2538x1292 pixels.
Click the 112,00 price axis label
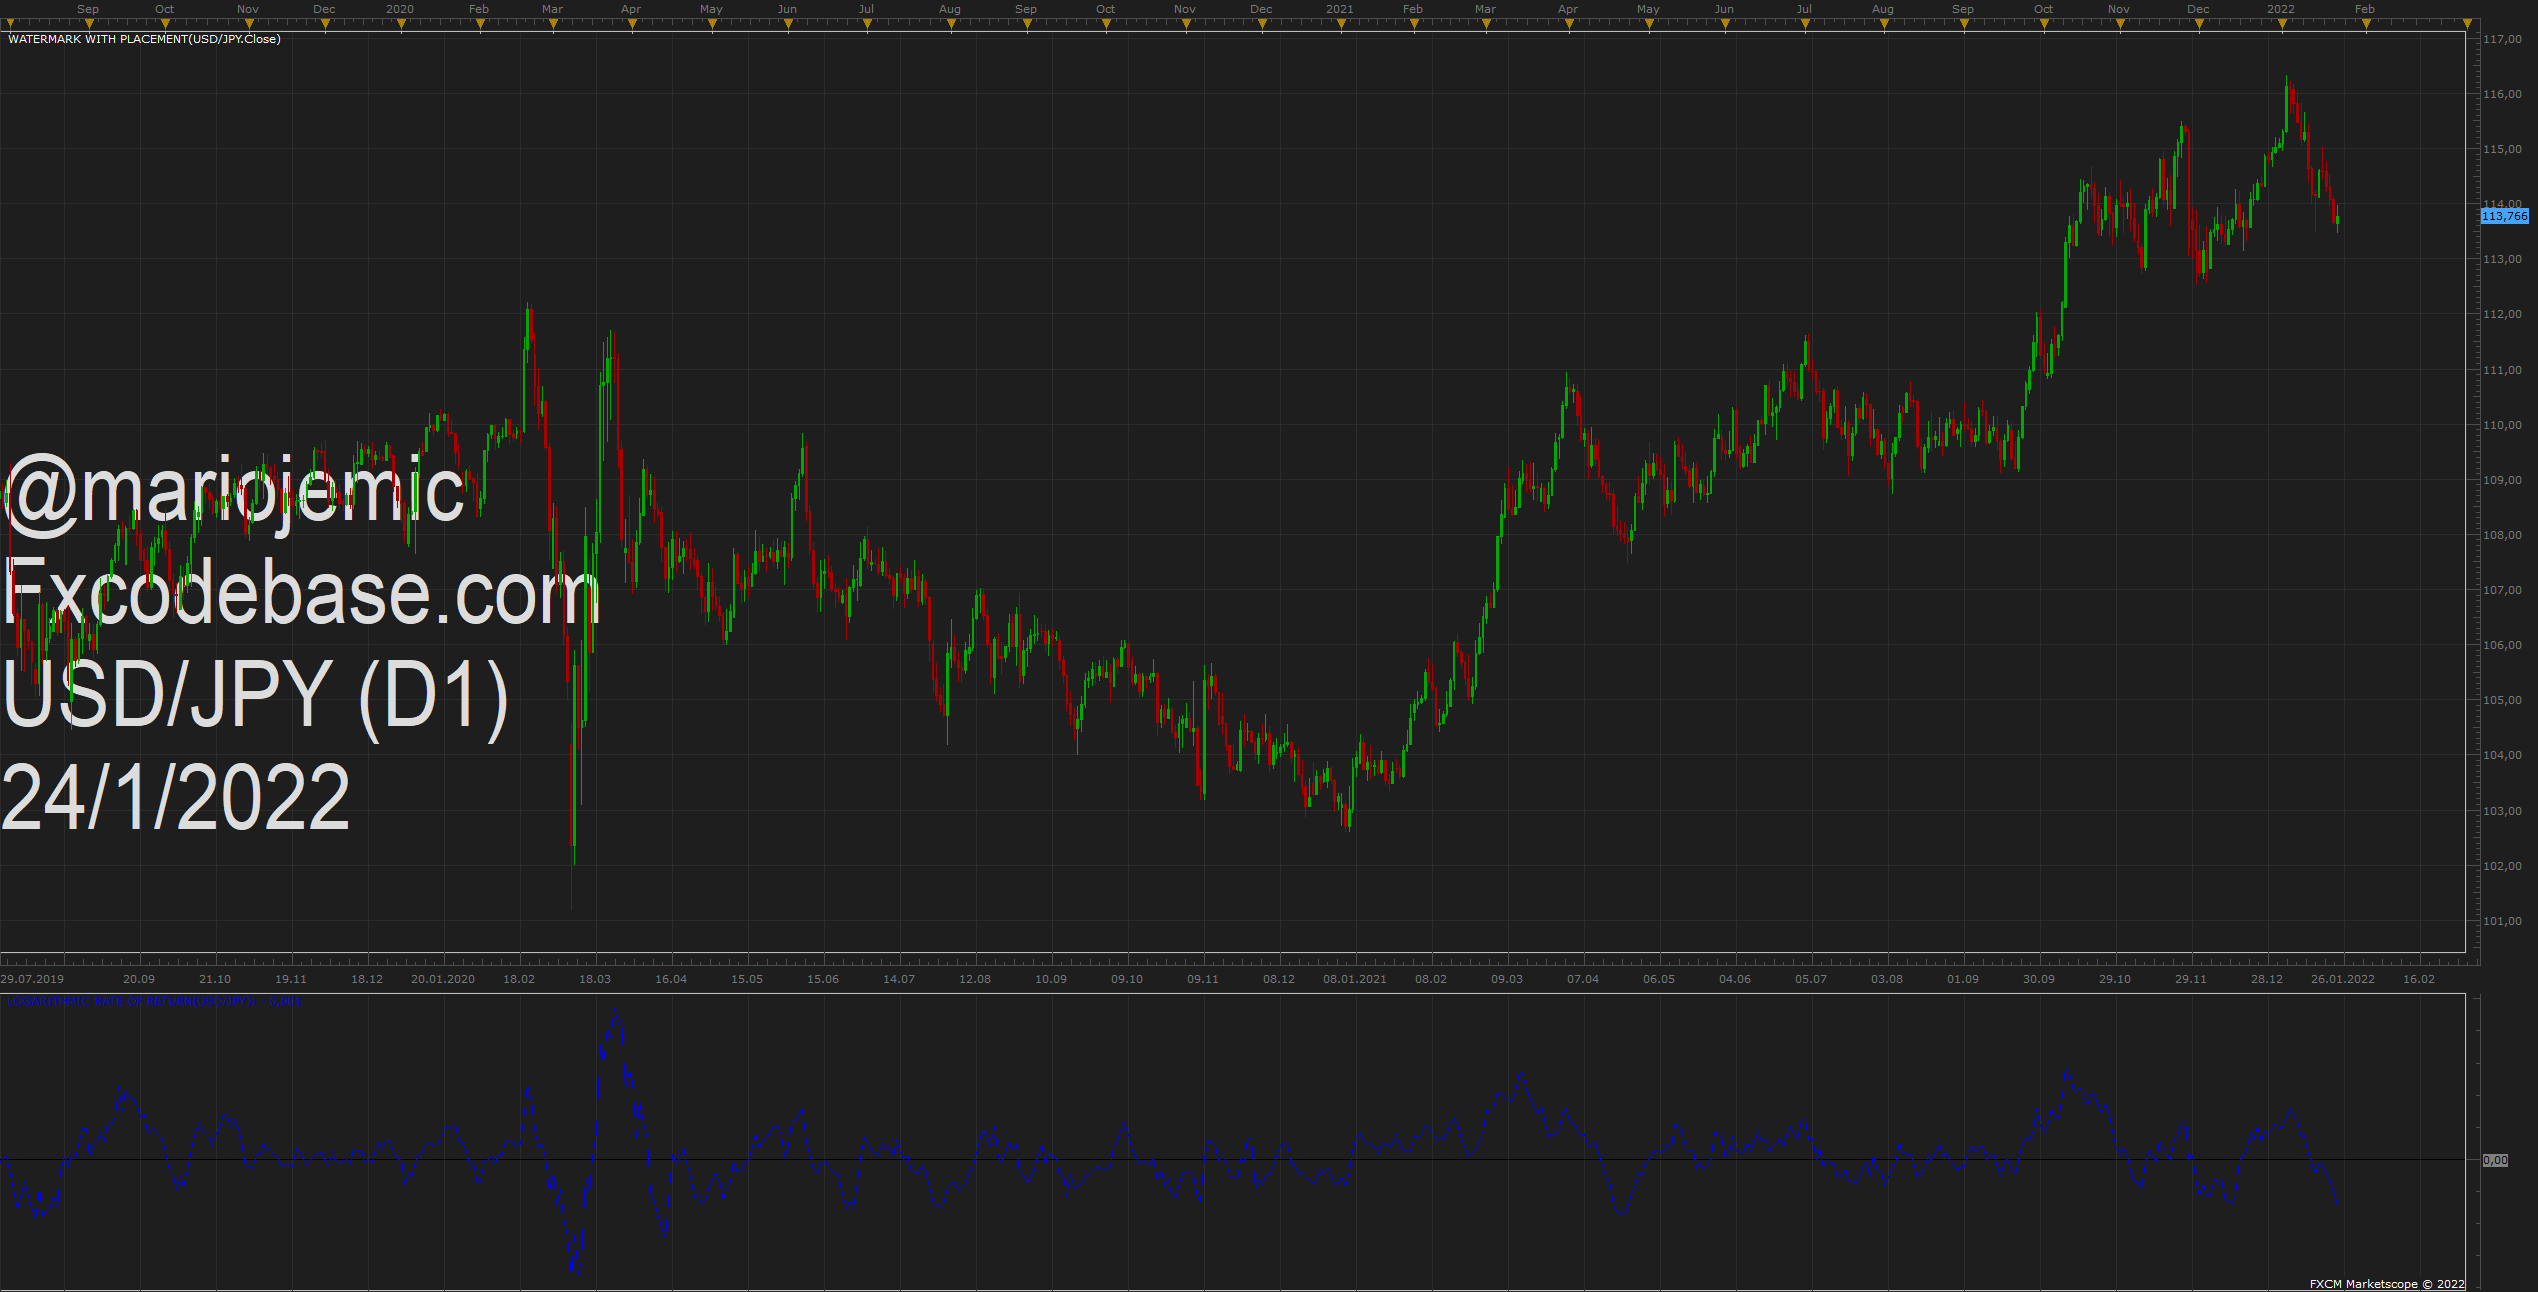click(x=2502, y=314)
